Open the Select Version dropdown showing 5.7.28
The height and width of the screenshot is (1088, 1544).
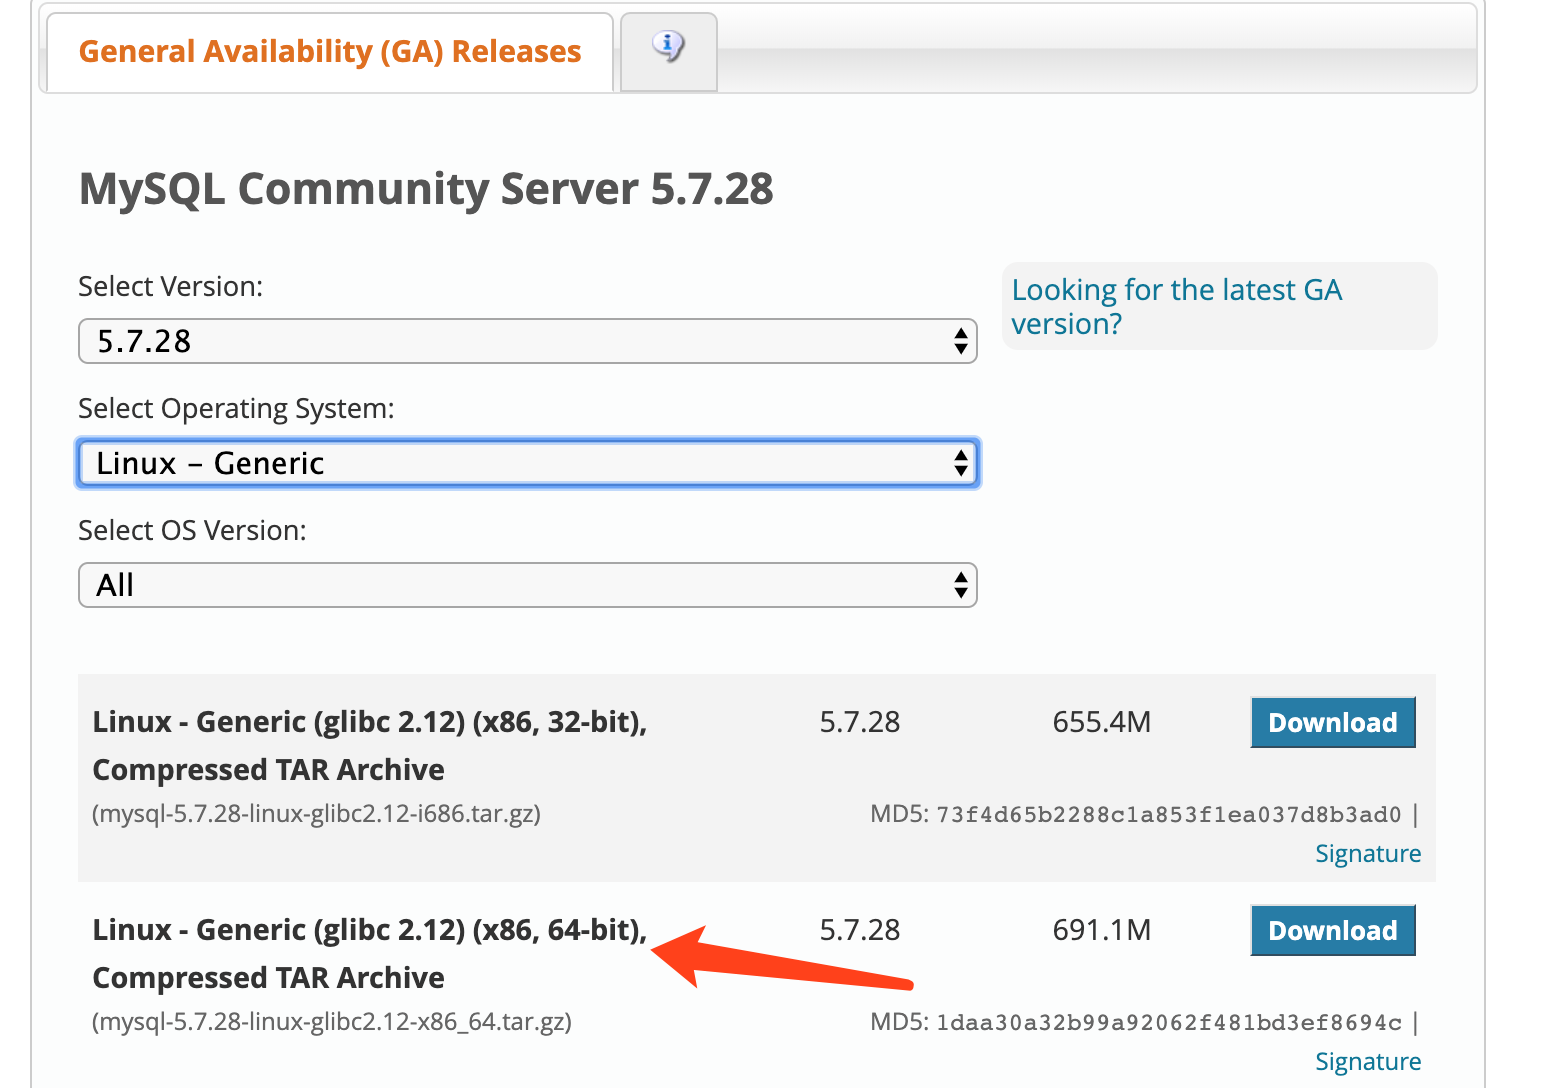(527, 341)
